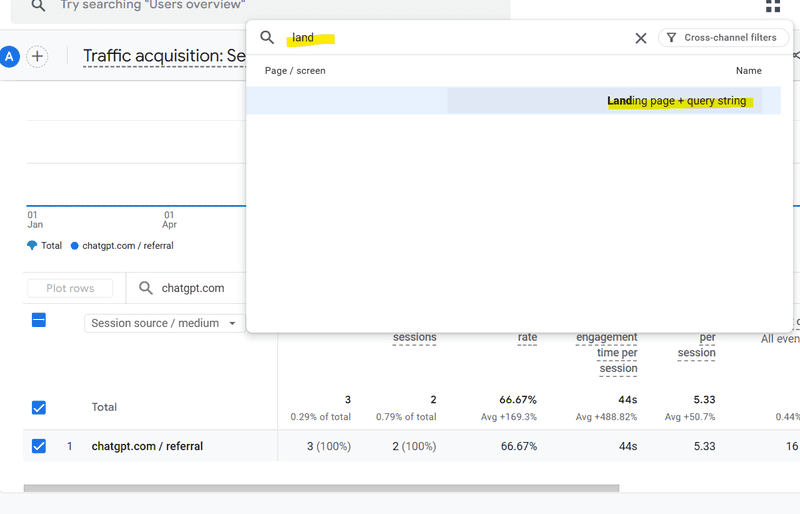Open Cross-channel filters
Image resolution: width=800 pixels, height=514 pixels.
[x=723, y=38]
